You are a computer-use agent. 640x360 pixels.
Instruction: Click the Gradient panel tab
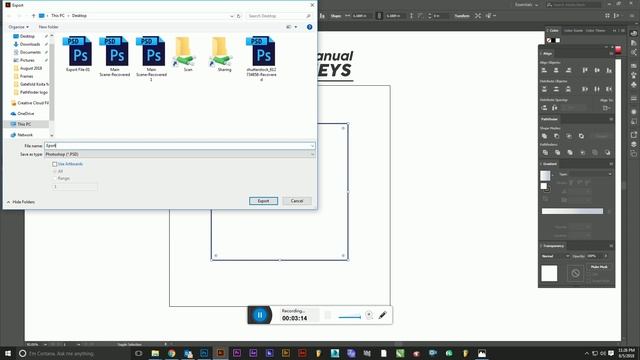549,164
